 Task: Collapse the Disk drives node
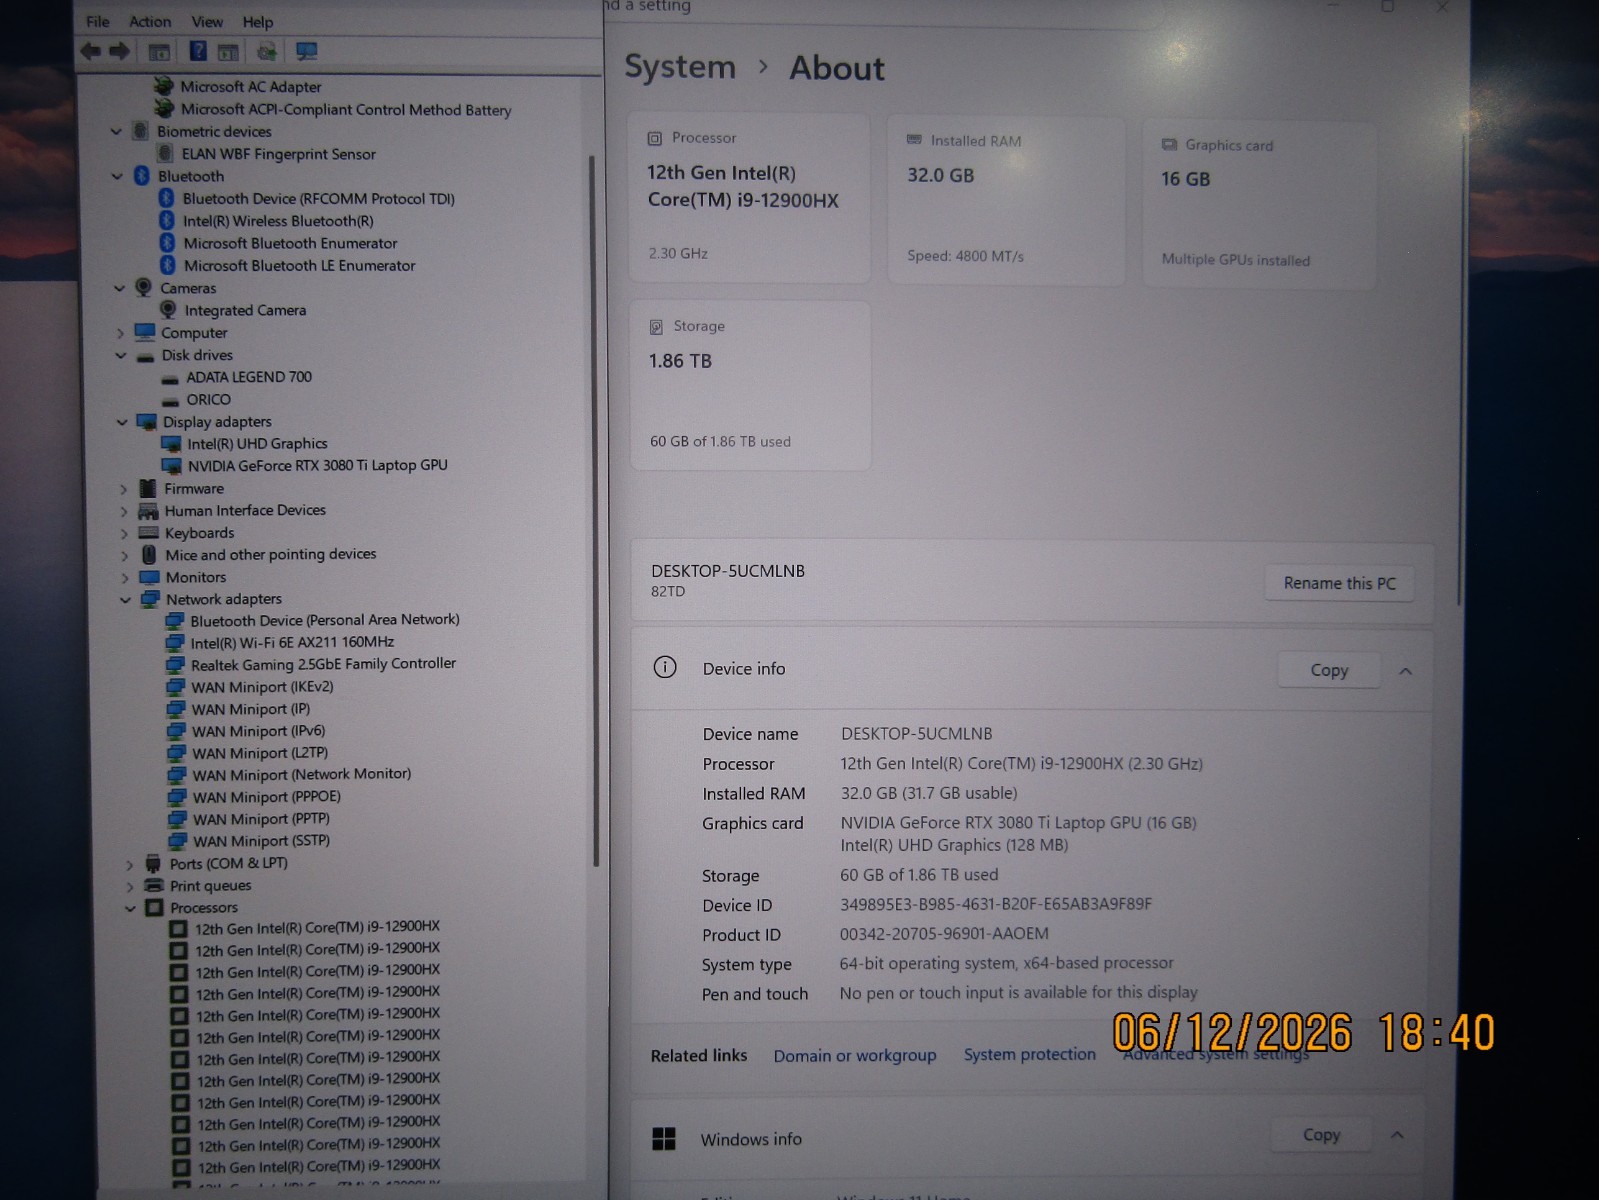pyautogui.click(x=121, y=355)
